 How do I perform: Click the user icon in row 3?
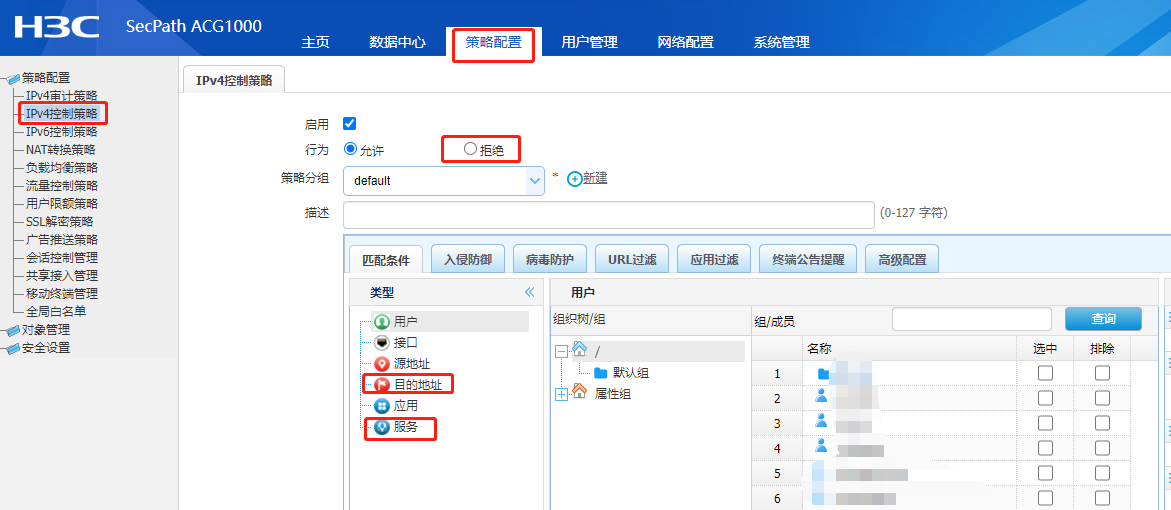pos(821,420)
